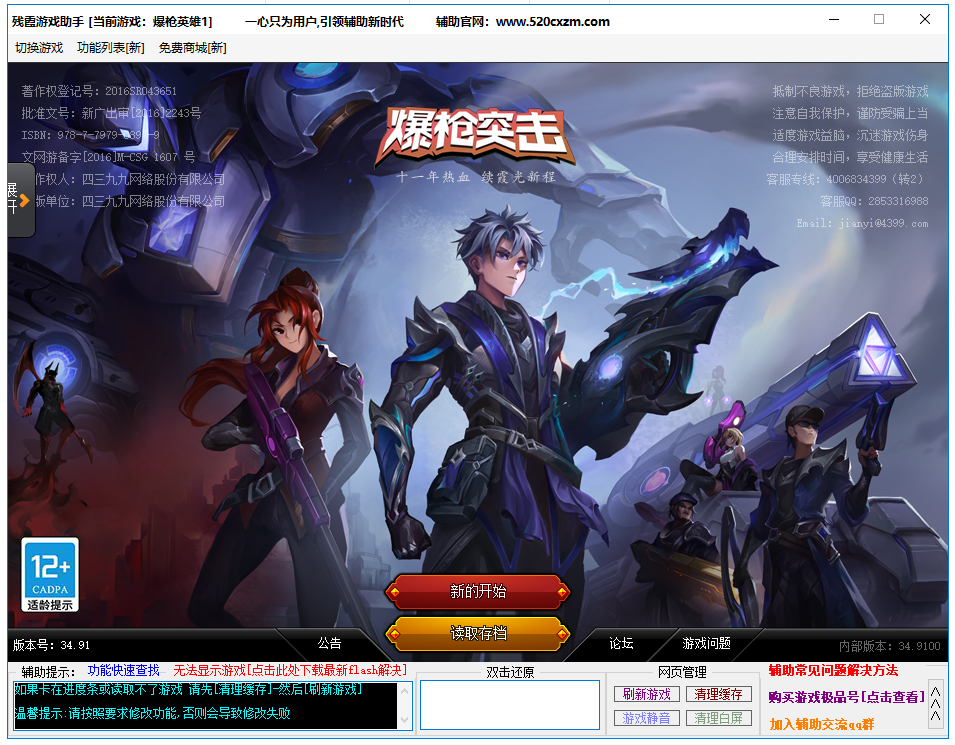The height and width of the screenshot is (745, 955).
Task: Click inside the 双击还原 input box
Action: (x=511, y=703)
